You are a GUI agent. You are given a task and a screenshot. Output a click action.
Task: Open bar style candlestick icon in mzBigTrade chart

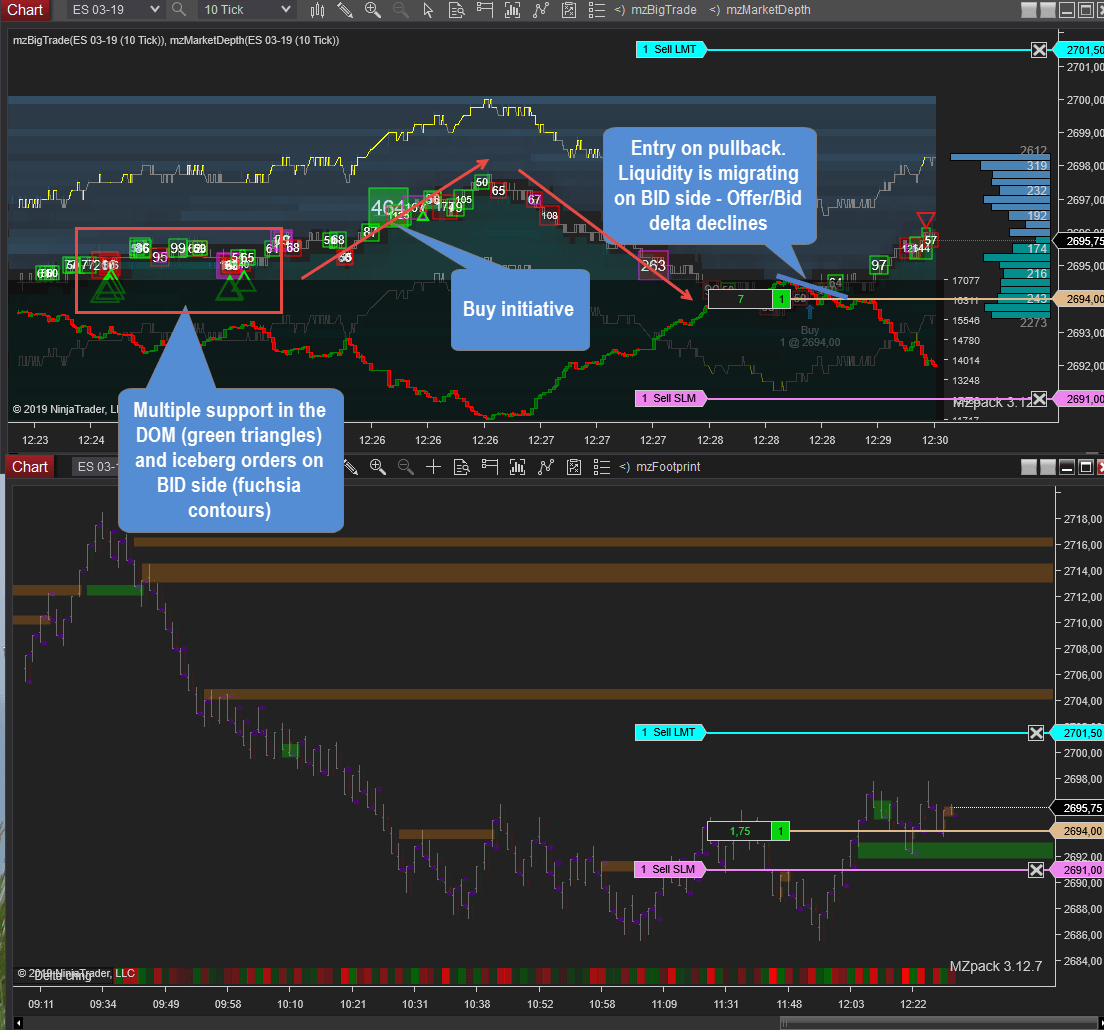[x=318, y=10]
